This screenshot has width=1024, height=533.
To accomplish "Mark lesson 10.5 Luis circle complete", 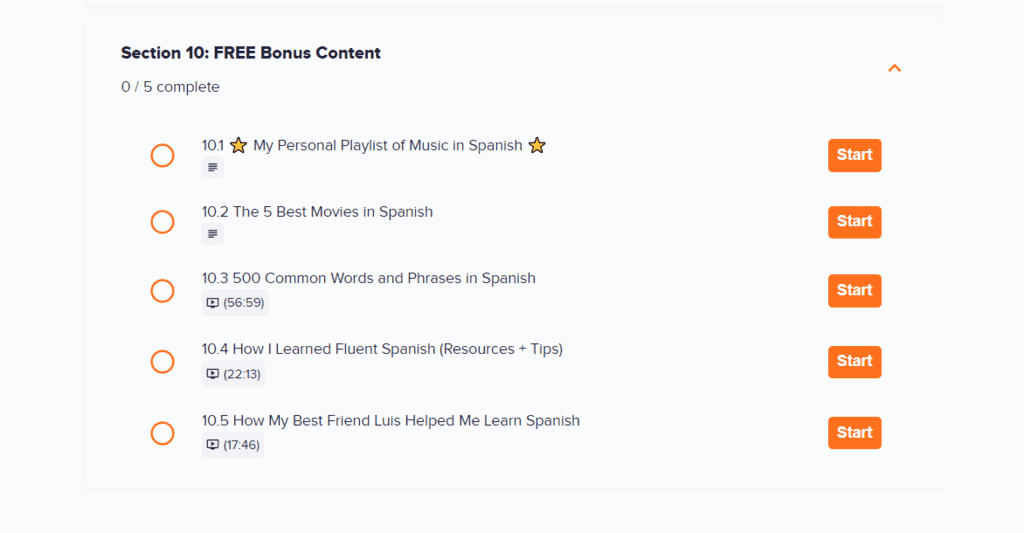I will pos(162,433).
